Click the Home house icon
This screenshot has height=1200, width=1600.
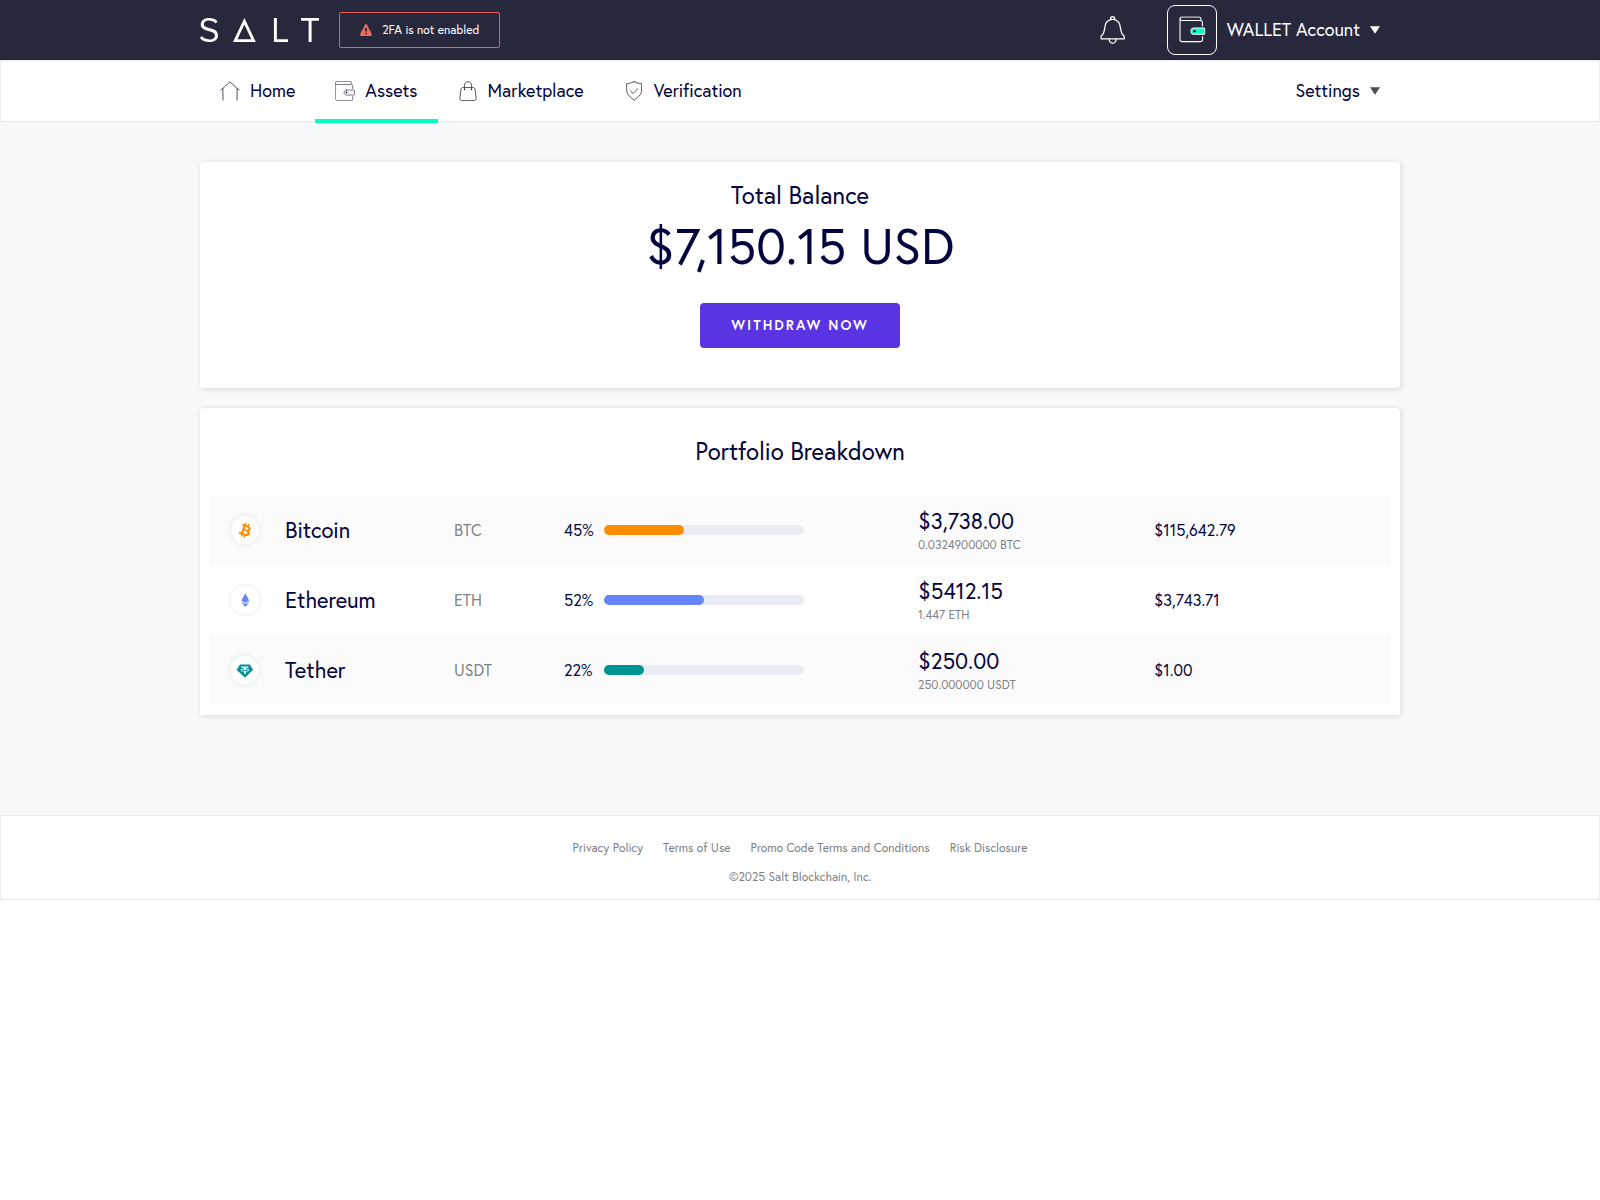[x=230, y=91]
